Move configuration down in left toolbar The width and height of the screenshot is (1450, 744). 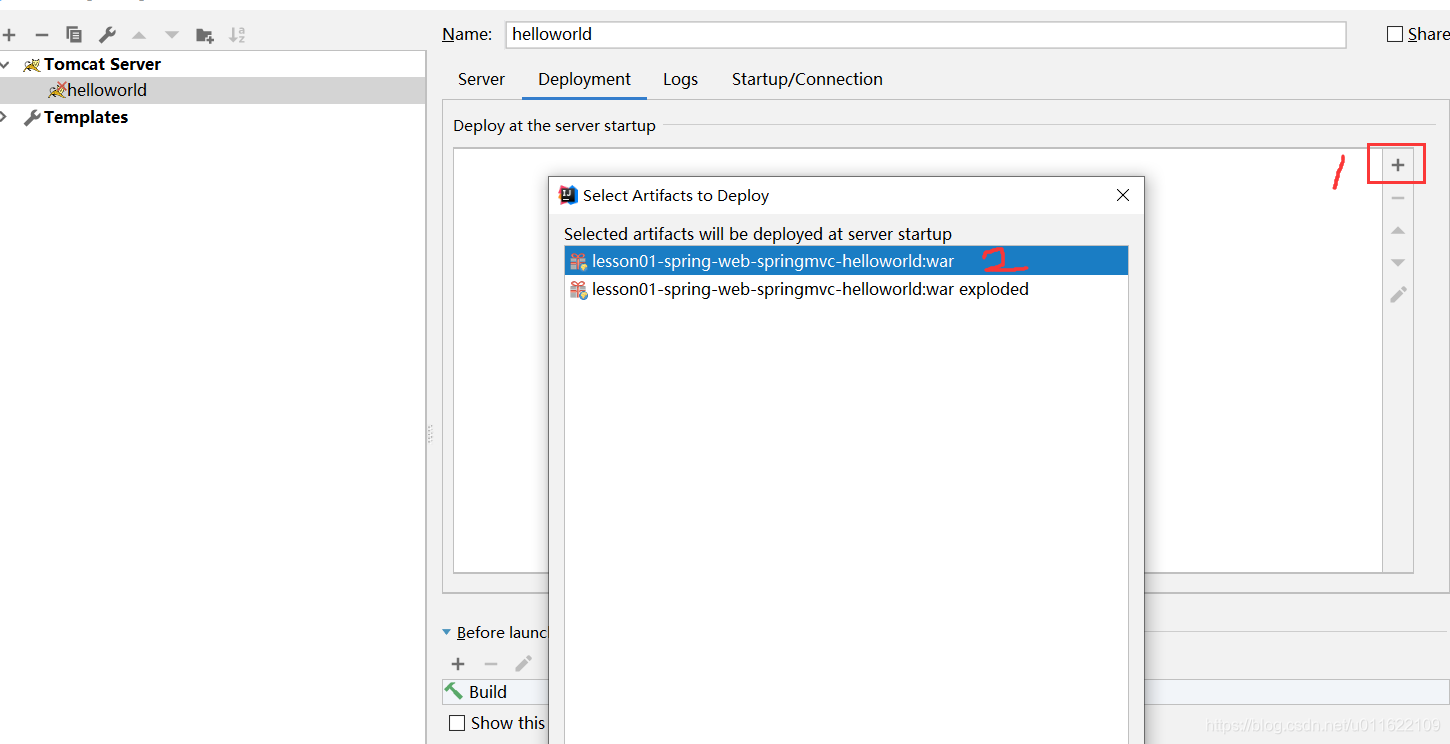coord(171,35)
